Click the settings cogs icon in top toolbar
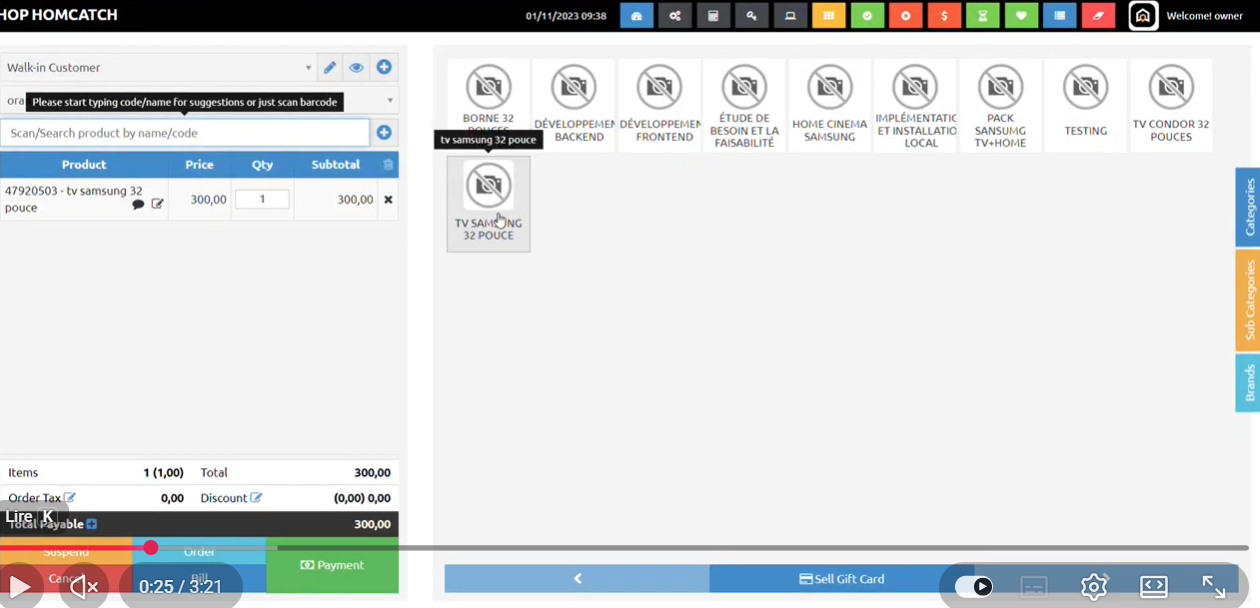 (x=675, y=16)
